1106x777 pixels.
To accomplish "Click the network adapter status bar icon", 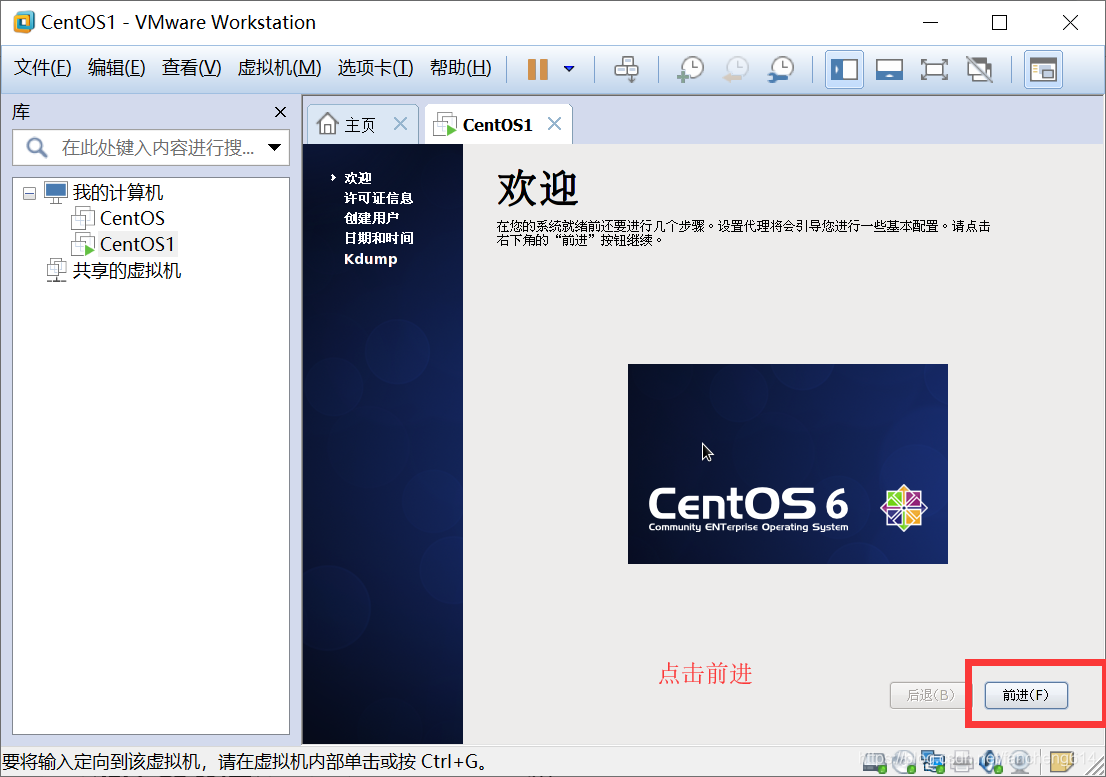I will (x=932, y=761).
